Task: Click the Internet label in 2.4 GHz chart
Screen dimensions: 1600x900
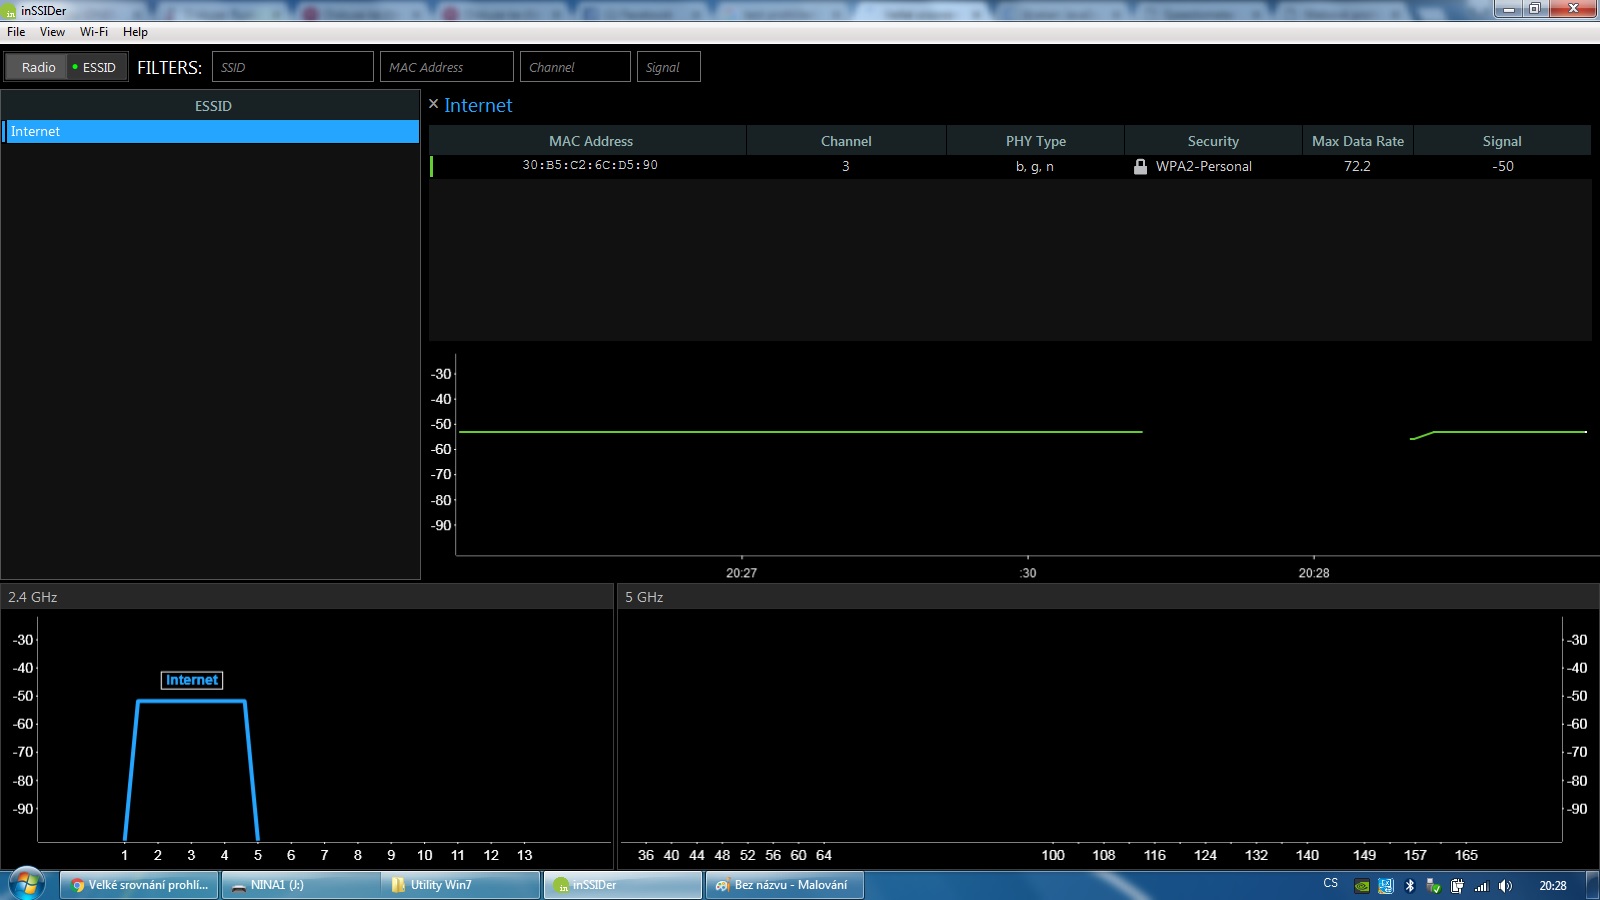Action: coord(192,680)
